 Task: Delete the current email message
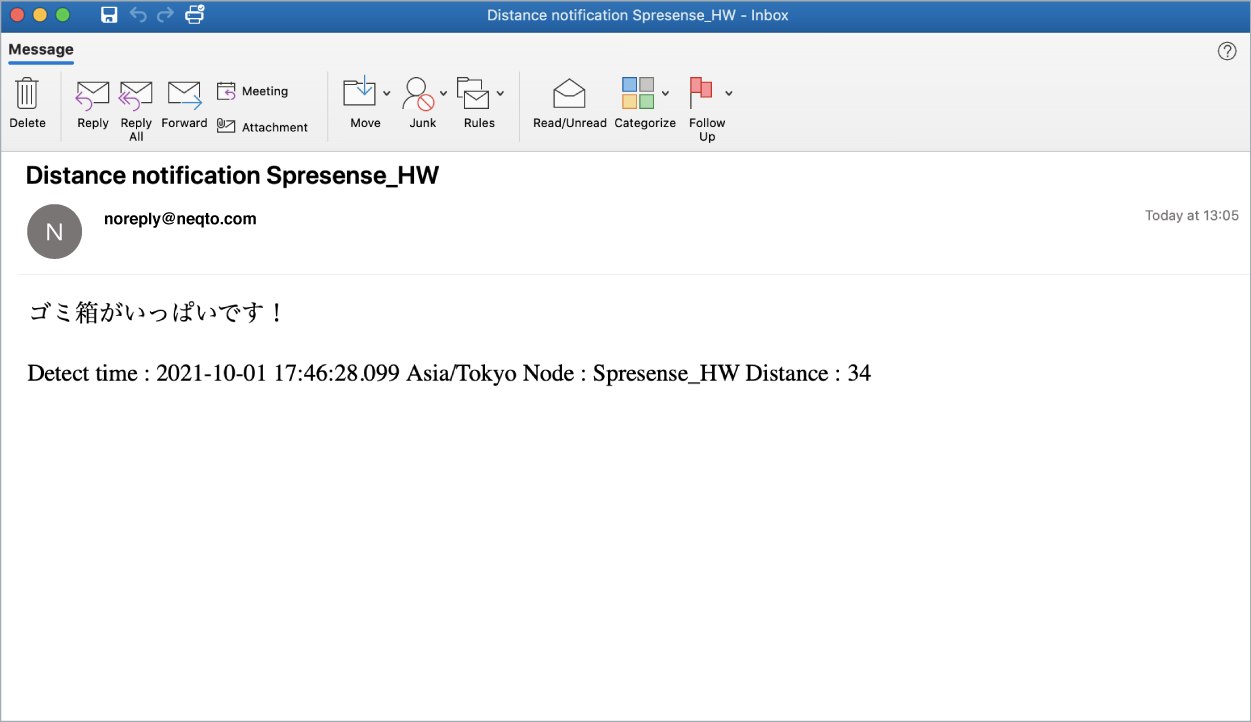coord(27,103)
